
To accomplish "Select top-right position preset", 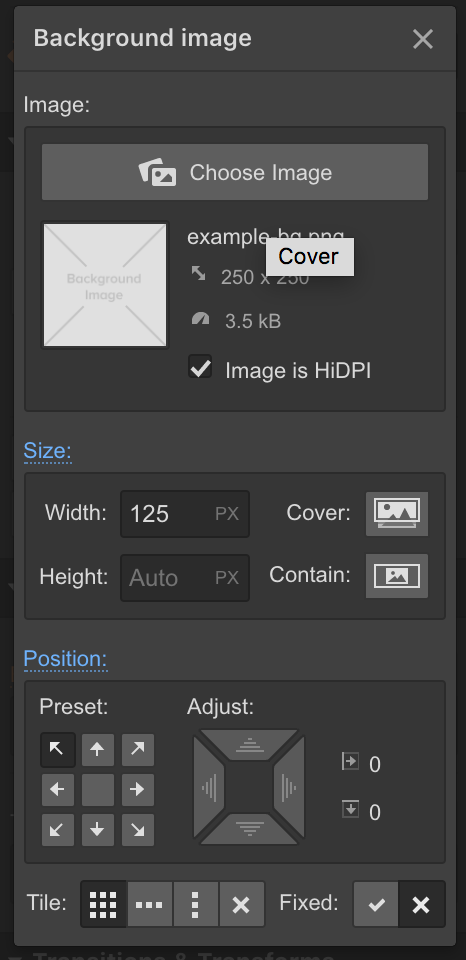I will (x=138, y=749).
